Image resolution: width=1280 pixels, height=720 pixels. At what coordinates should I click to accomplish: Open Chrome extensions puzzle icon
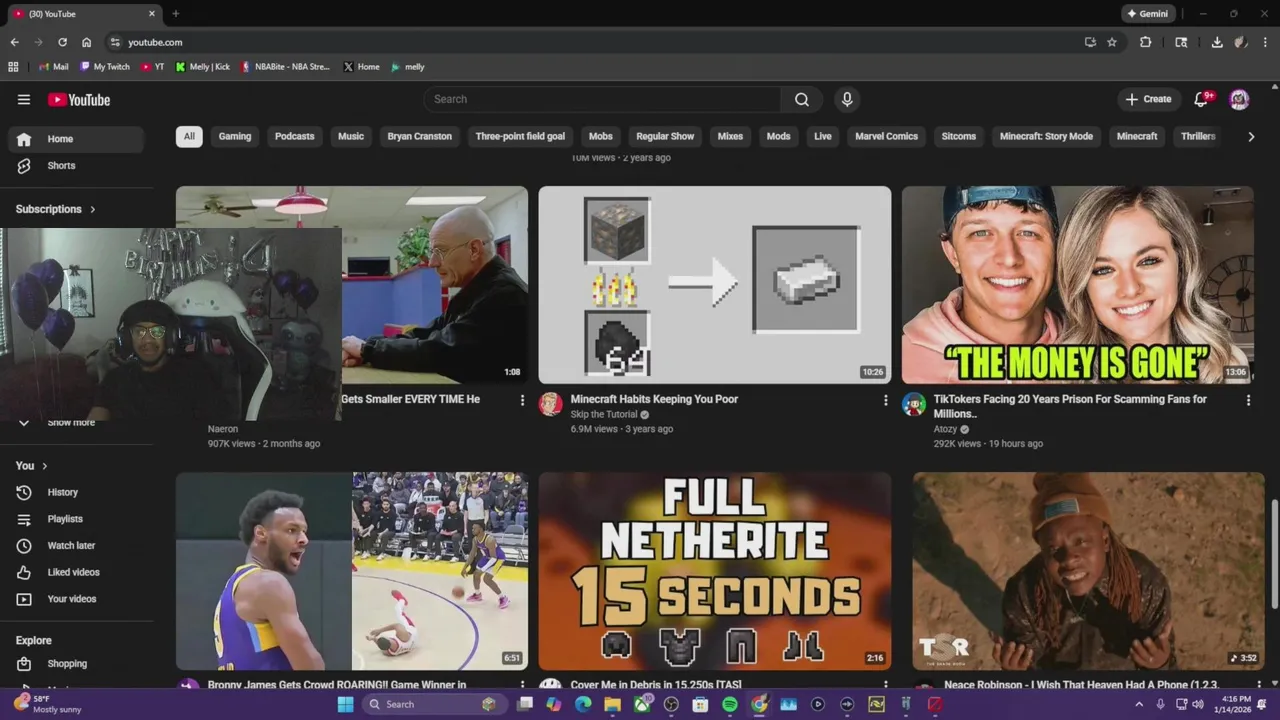[x=1146, y=42]
